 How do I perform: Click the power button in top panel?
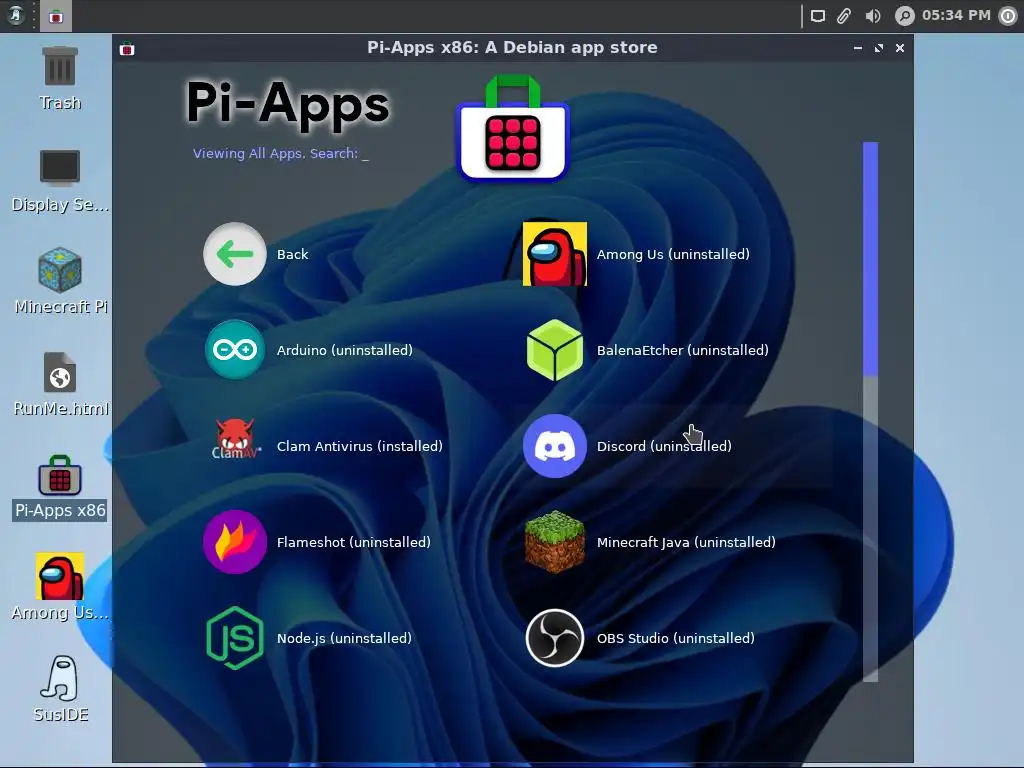1008,16
